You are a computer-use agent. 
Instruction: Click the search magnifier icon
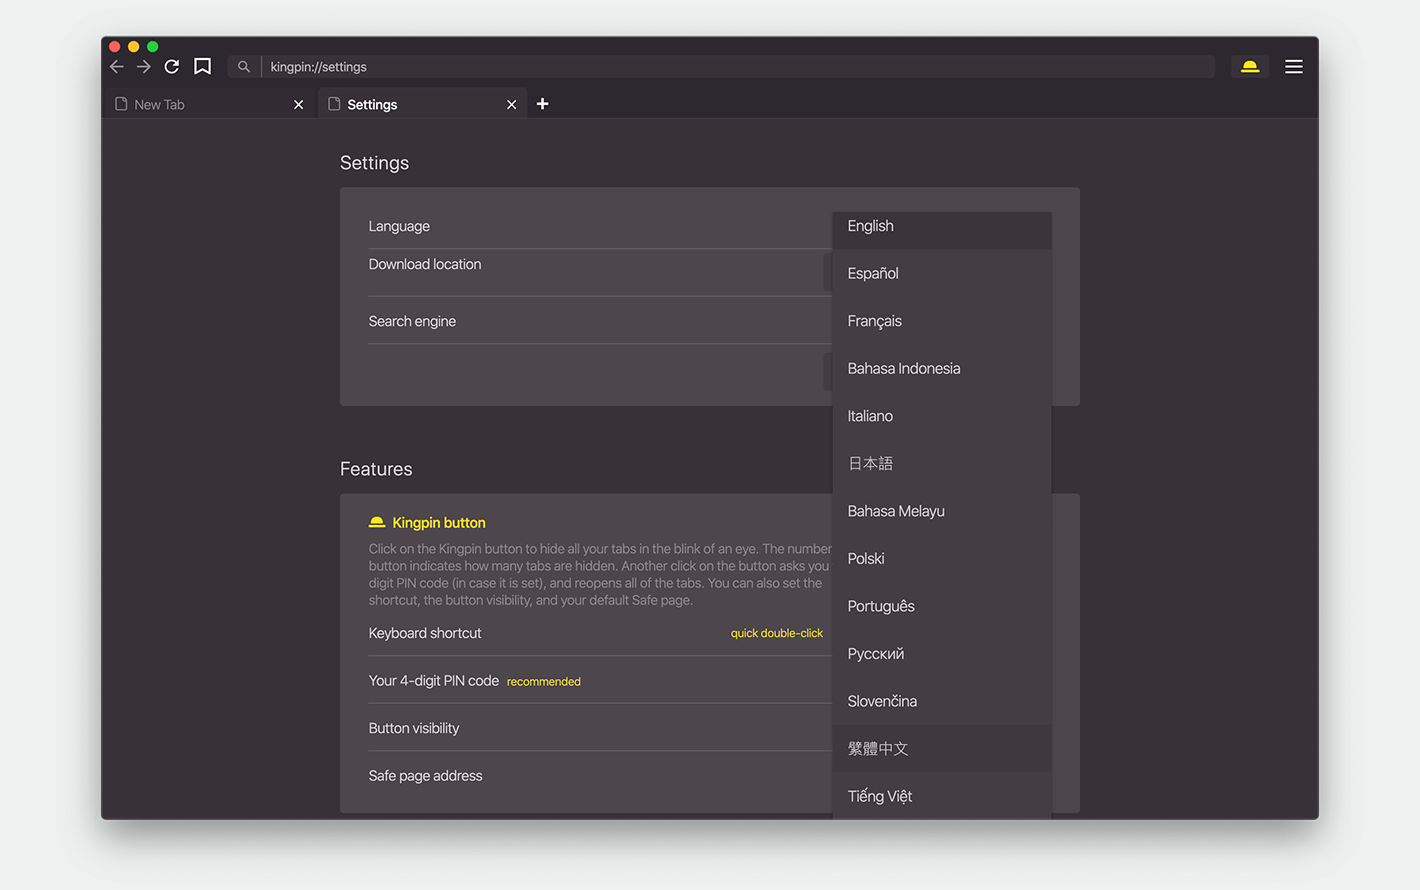[244, 67]
